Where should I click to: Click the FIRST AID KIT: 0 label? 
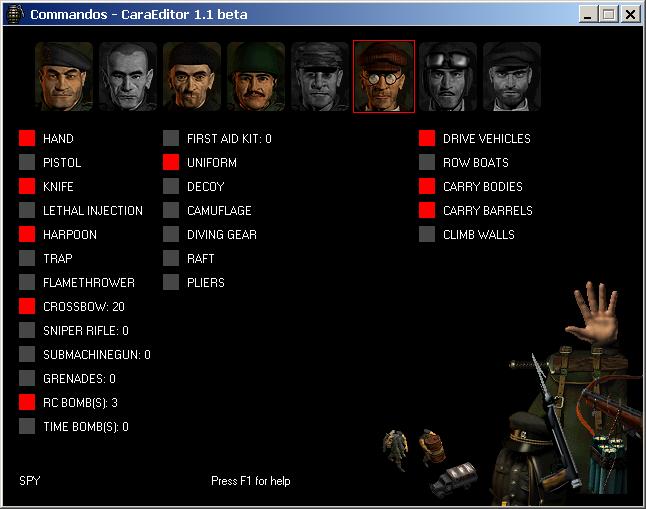click(229, 139)
